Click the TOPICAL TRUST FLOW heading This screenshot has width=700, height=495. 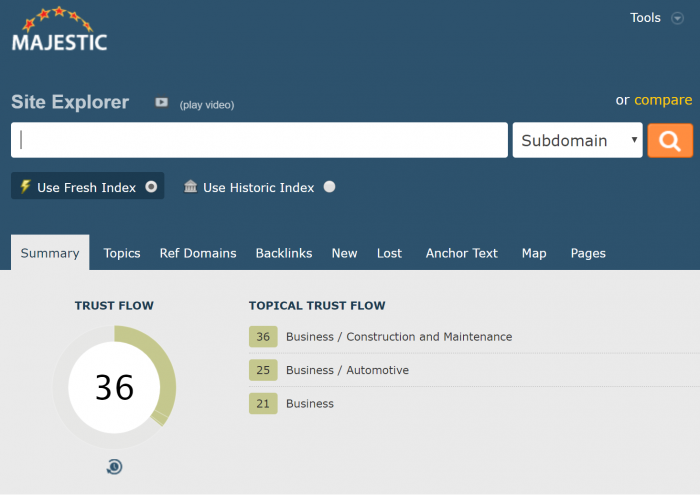(x=317, y=305)
